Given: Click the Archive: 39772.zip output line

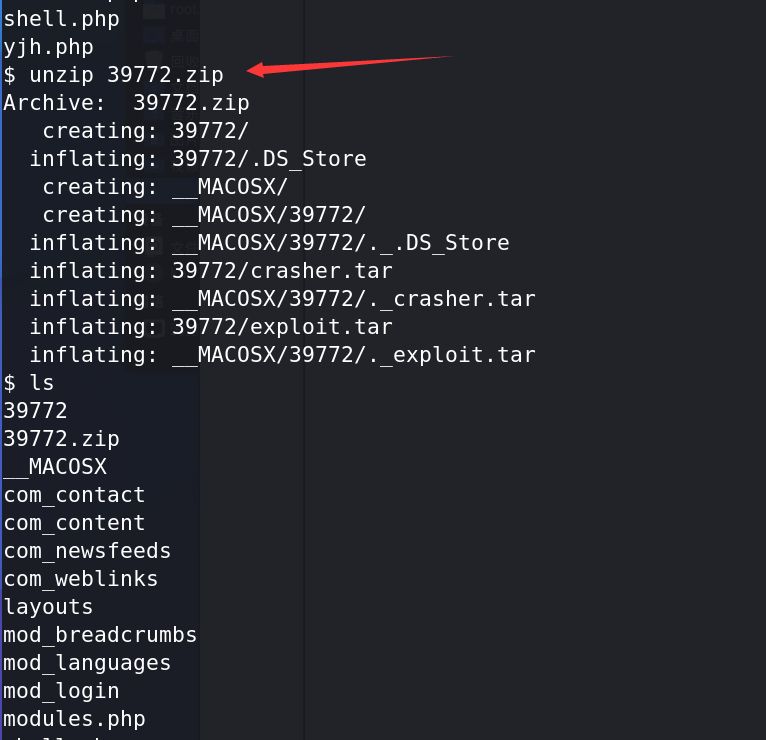Looking at the screenshot, I should (x=127, y=103).
